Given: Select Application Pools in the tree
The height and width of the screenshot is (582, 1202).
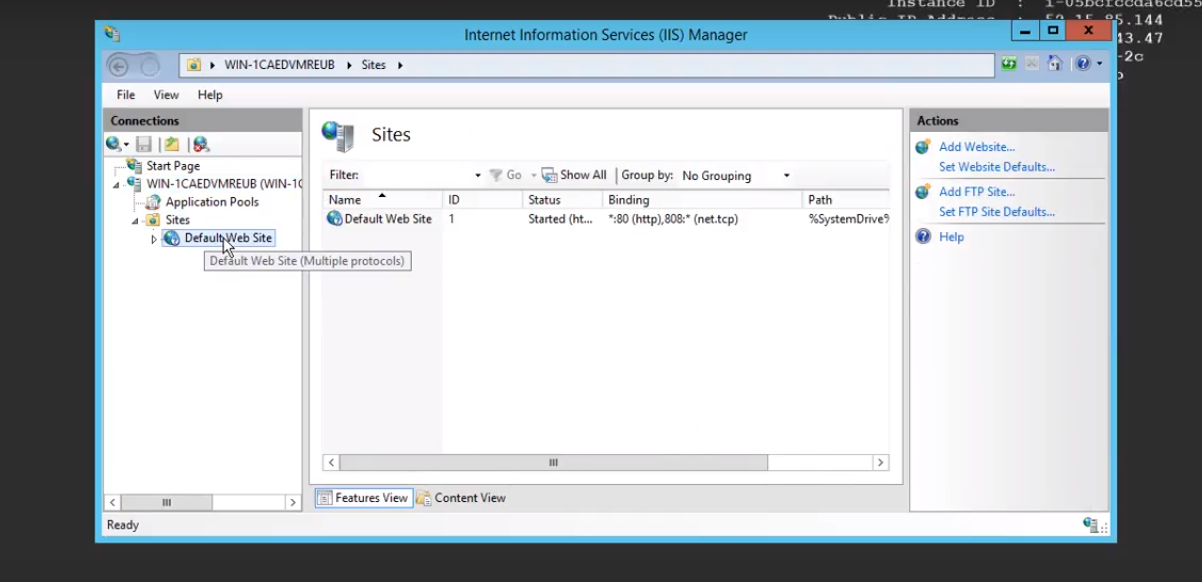Looking at the screenshot, I should pos(212,202).
